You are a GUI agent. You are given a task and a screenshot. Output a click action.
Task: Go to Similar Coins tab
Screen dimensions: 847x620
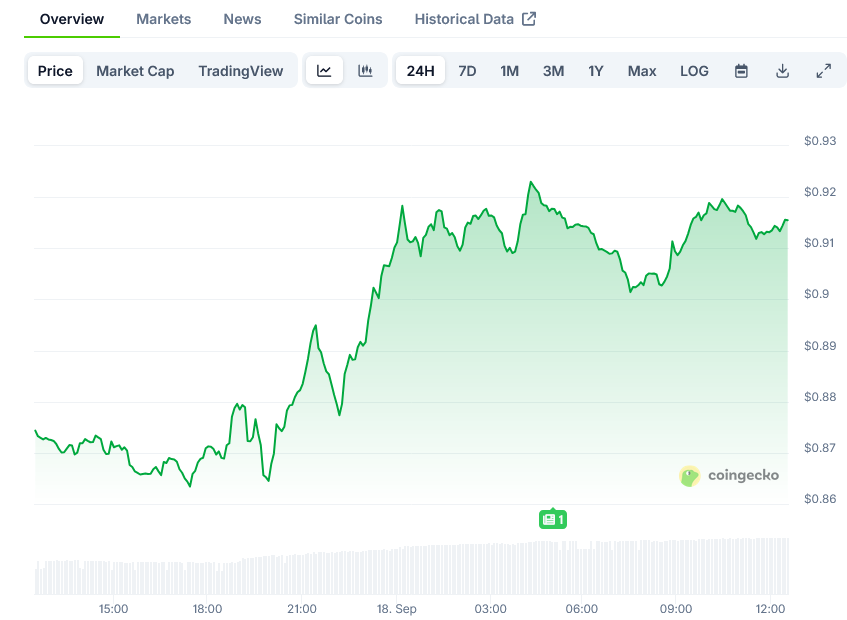(338, 19)
